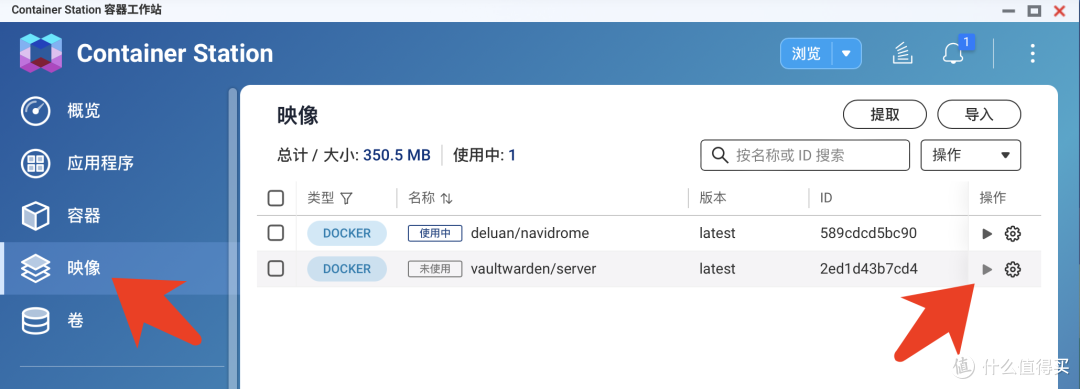Open settings gear for deluan/navidrome

pyautogui.click(x=1012, y=233)
